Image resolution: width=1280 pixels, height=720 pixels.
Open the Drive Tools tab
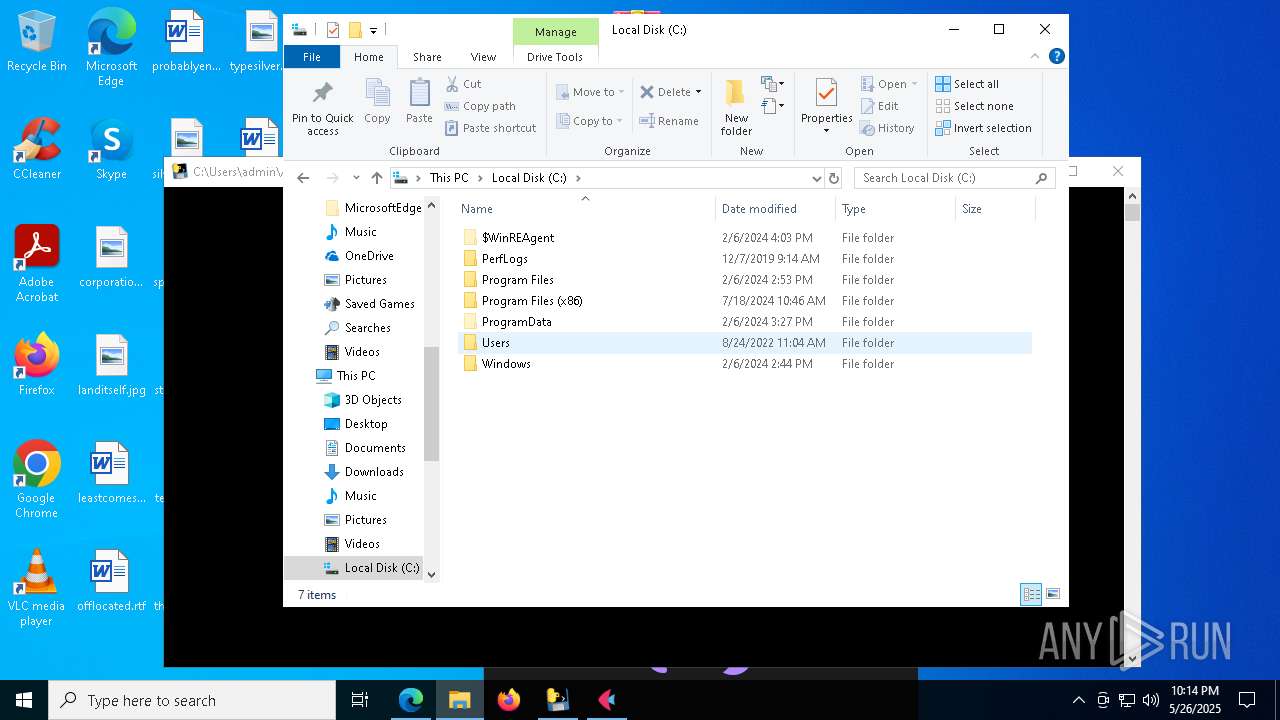pyautogui.click(x=555, y=57)
